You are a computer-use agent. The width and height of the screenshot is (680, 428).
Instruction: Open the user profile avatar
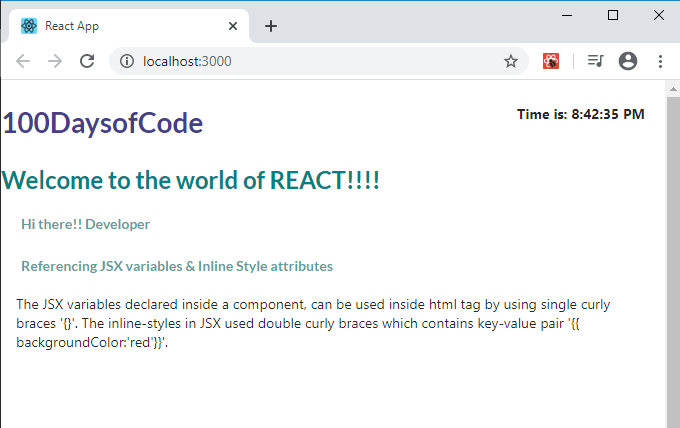(x=628, y=61)
